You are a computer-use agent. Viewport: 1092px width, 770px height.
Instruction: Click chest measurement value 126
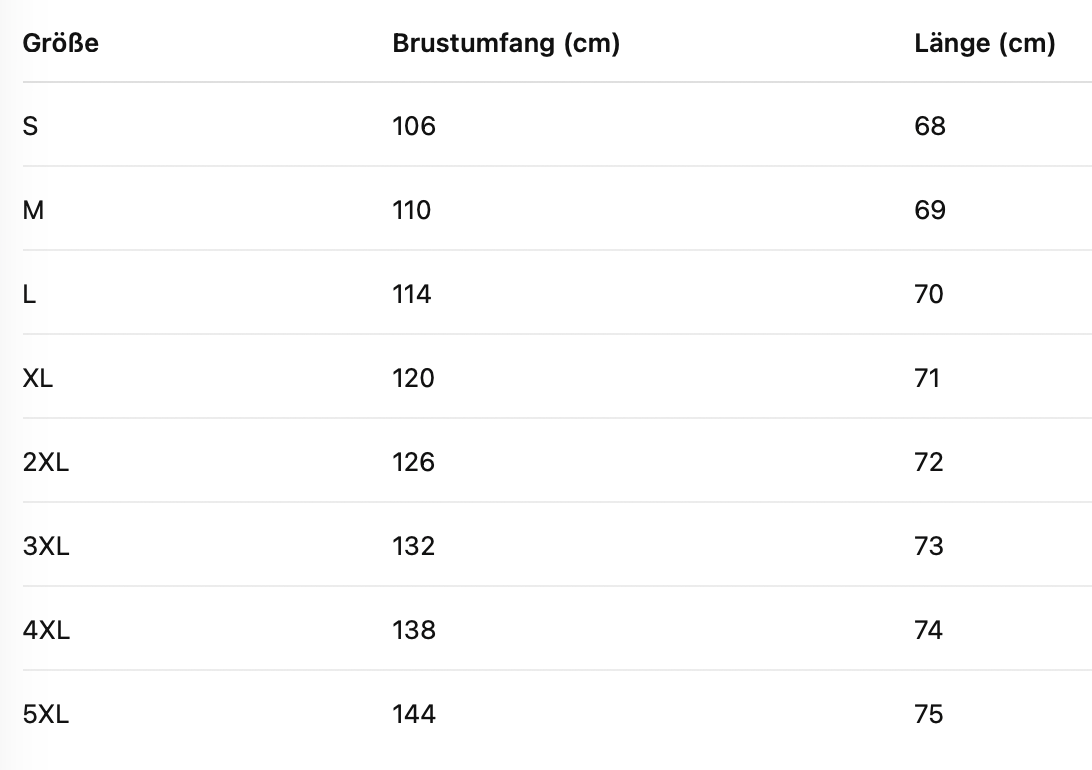(414, 462)
